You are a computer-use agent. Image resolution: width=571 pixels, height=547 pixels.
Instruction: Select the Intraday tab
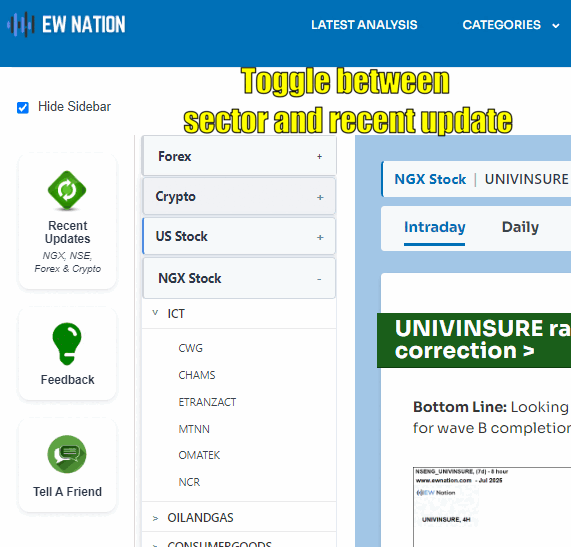pos(434,228)
